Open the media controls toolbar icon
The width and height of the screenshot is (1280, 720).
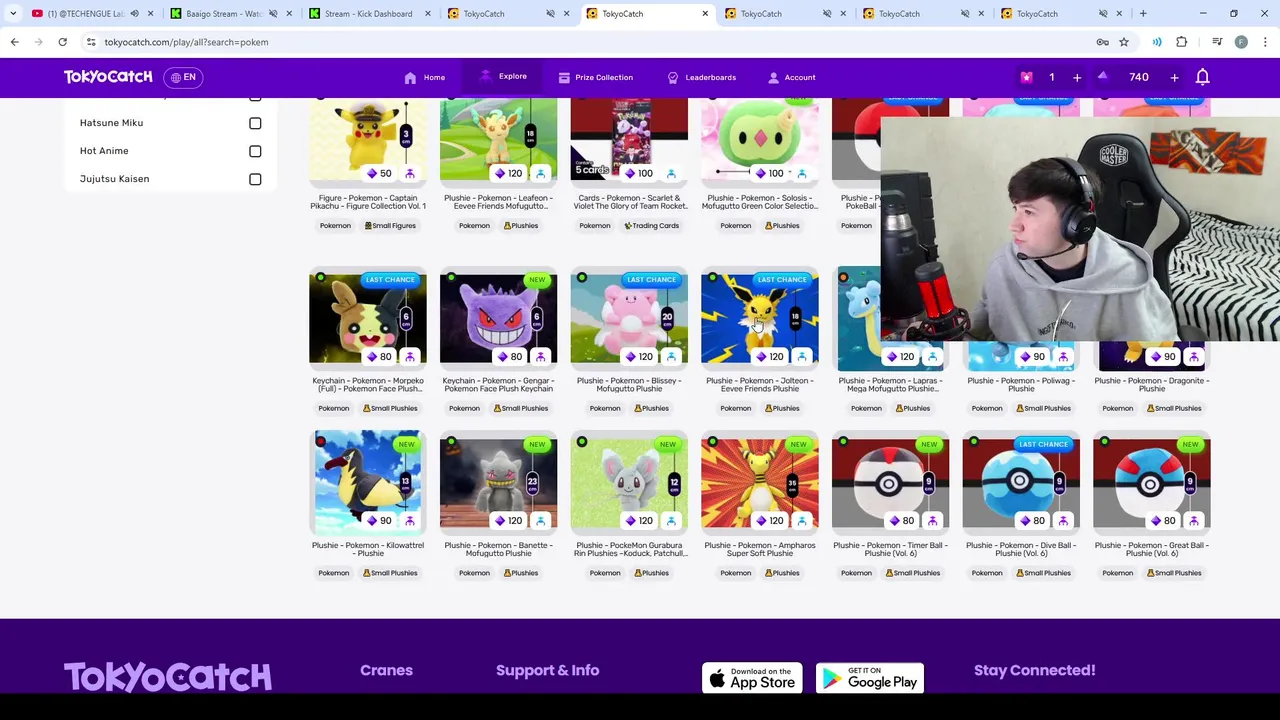pos(1217,42)
